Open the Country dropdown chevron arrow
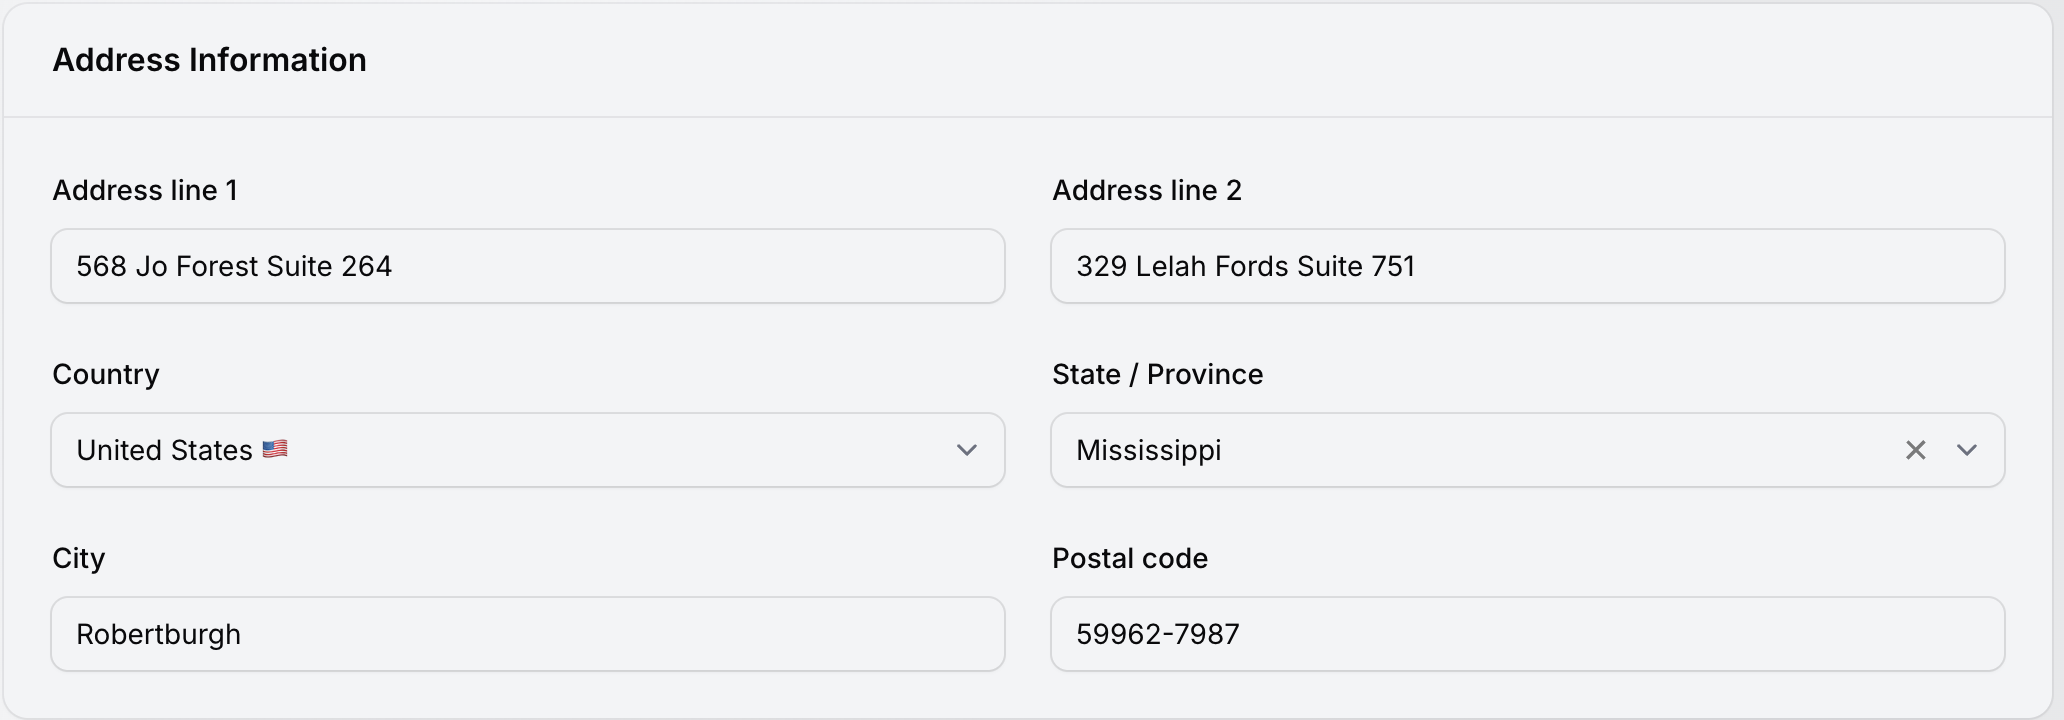This screenshot has height=720, width=2064. coord(966,450)
